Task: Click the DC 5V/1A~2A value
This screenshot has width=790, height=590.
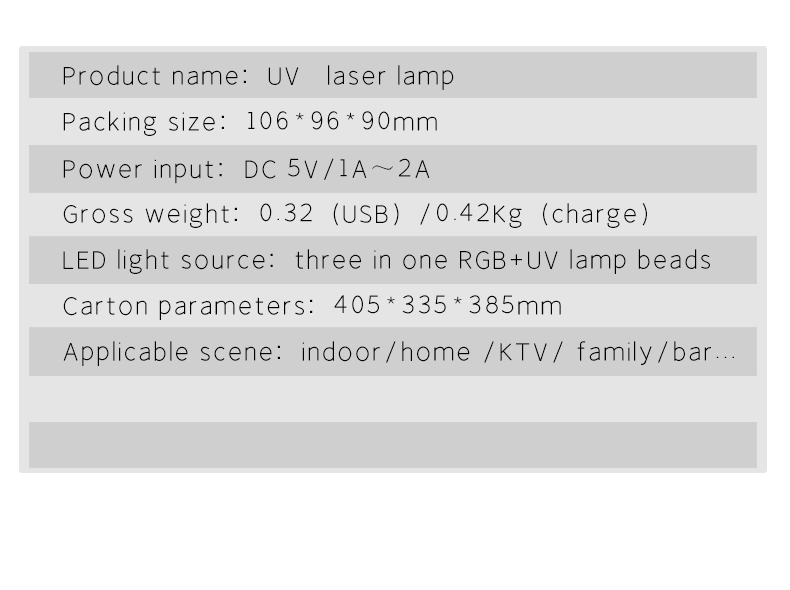Action: (x=337, y=169)
